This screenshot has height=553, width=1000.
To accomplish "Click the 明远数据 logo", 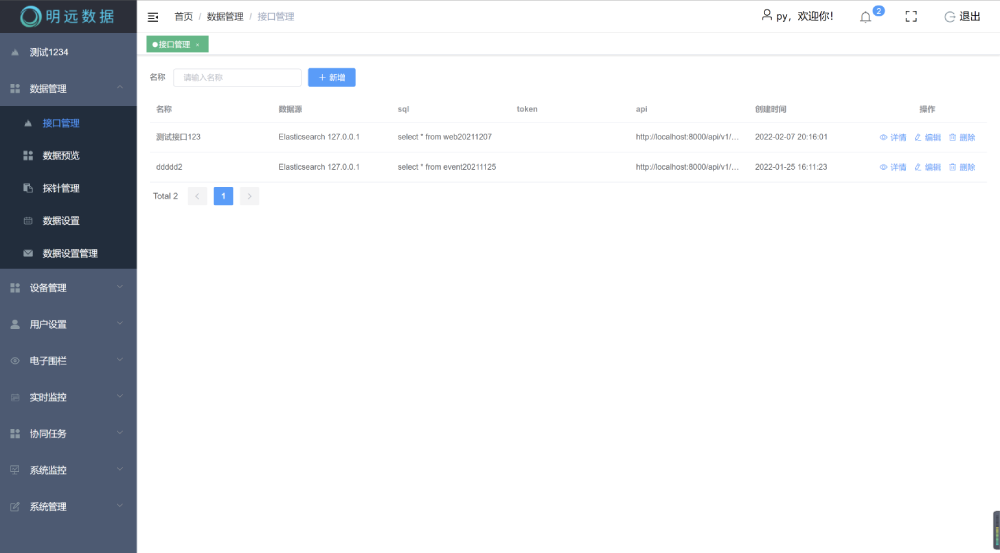I will (x=68, y=17).
